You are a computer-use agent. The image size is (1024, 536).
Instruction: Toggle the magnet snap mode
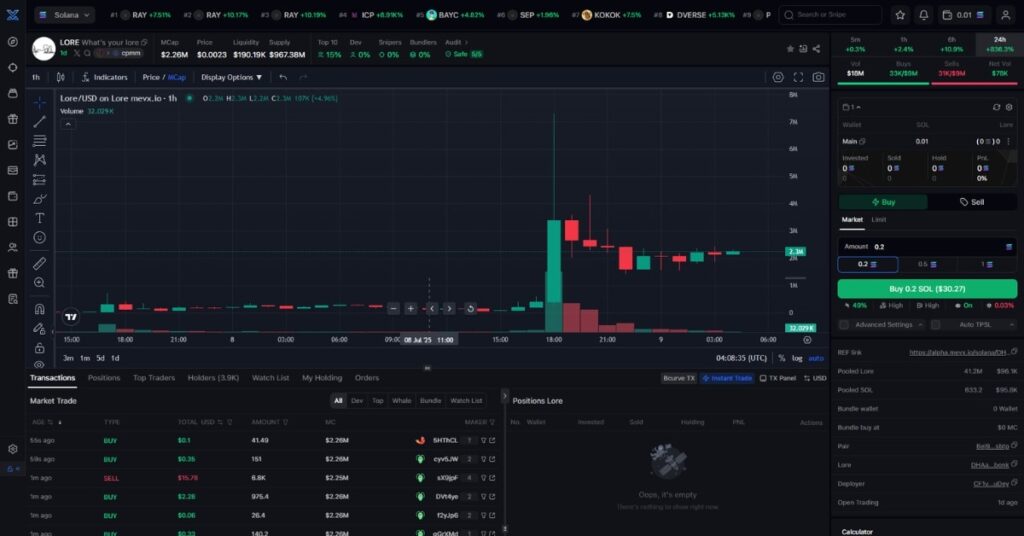tap(40, 309)
